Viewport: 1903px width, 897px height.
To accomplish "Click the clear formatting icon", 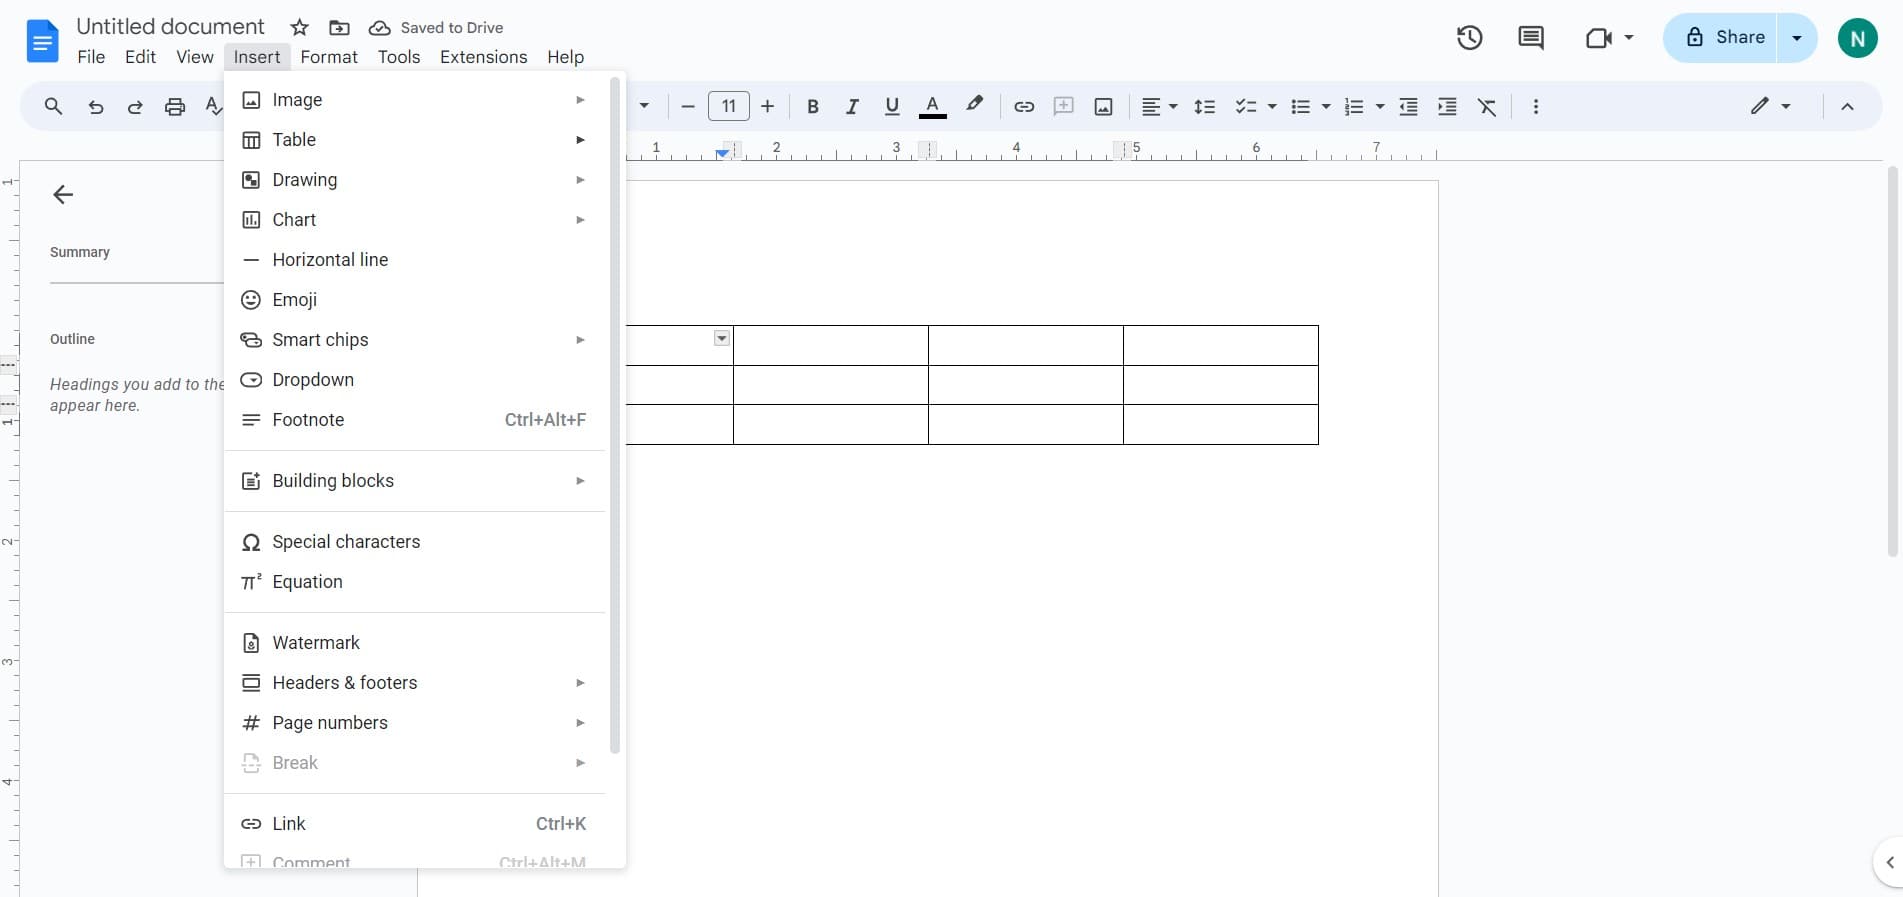I will pos(1487,107).
